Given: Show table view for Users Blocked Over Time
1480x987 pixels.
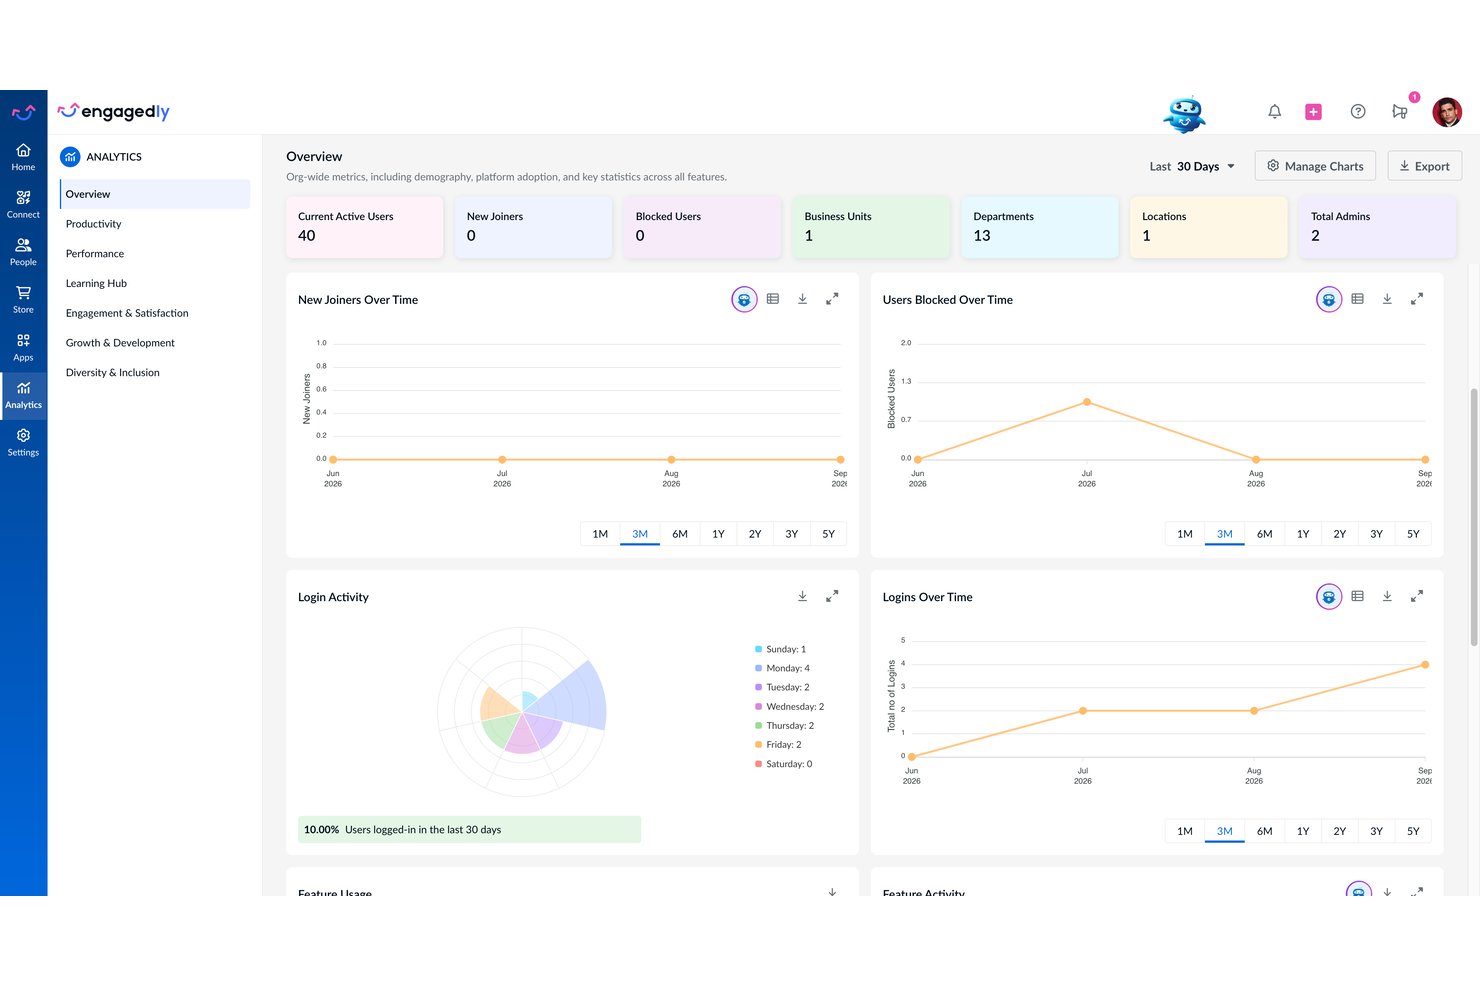Looking at the screenshot, I should coord(1357,299).
